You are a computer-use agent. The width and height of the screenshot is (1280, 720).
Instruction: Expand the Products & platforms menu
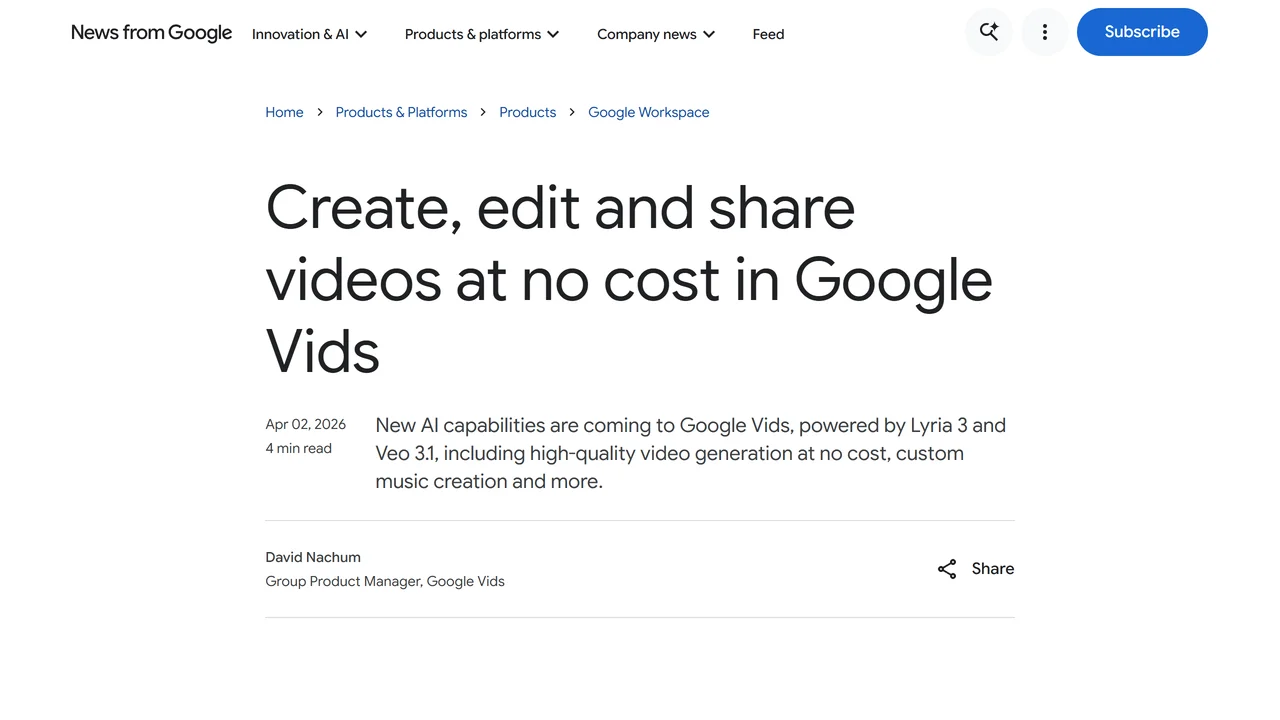coord(482,34)
